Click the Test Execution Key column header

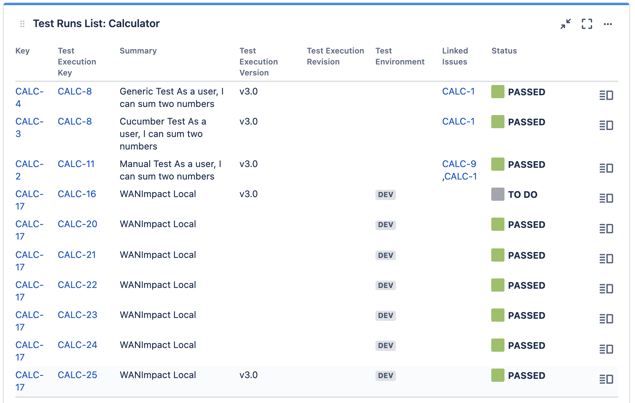point(77,62)
